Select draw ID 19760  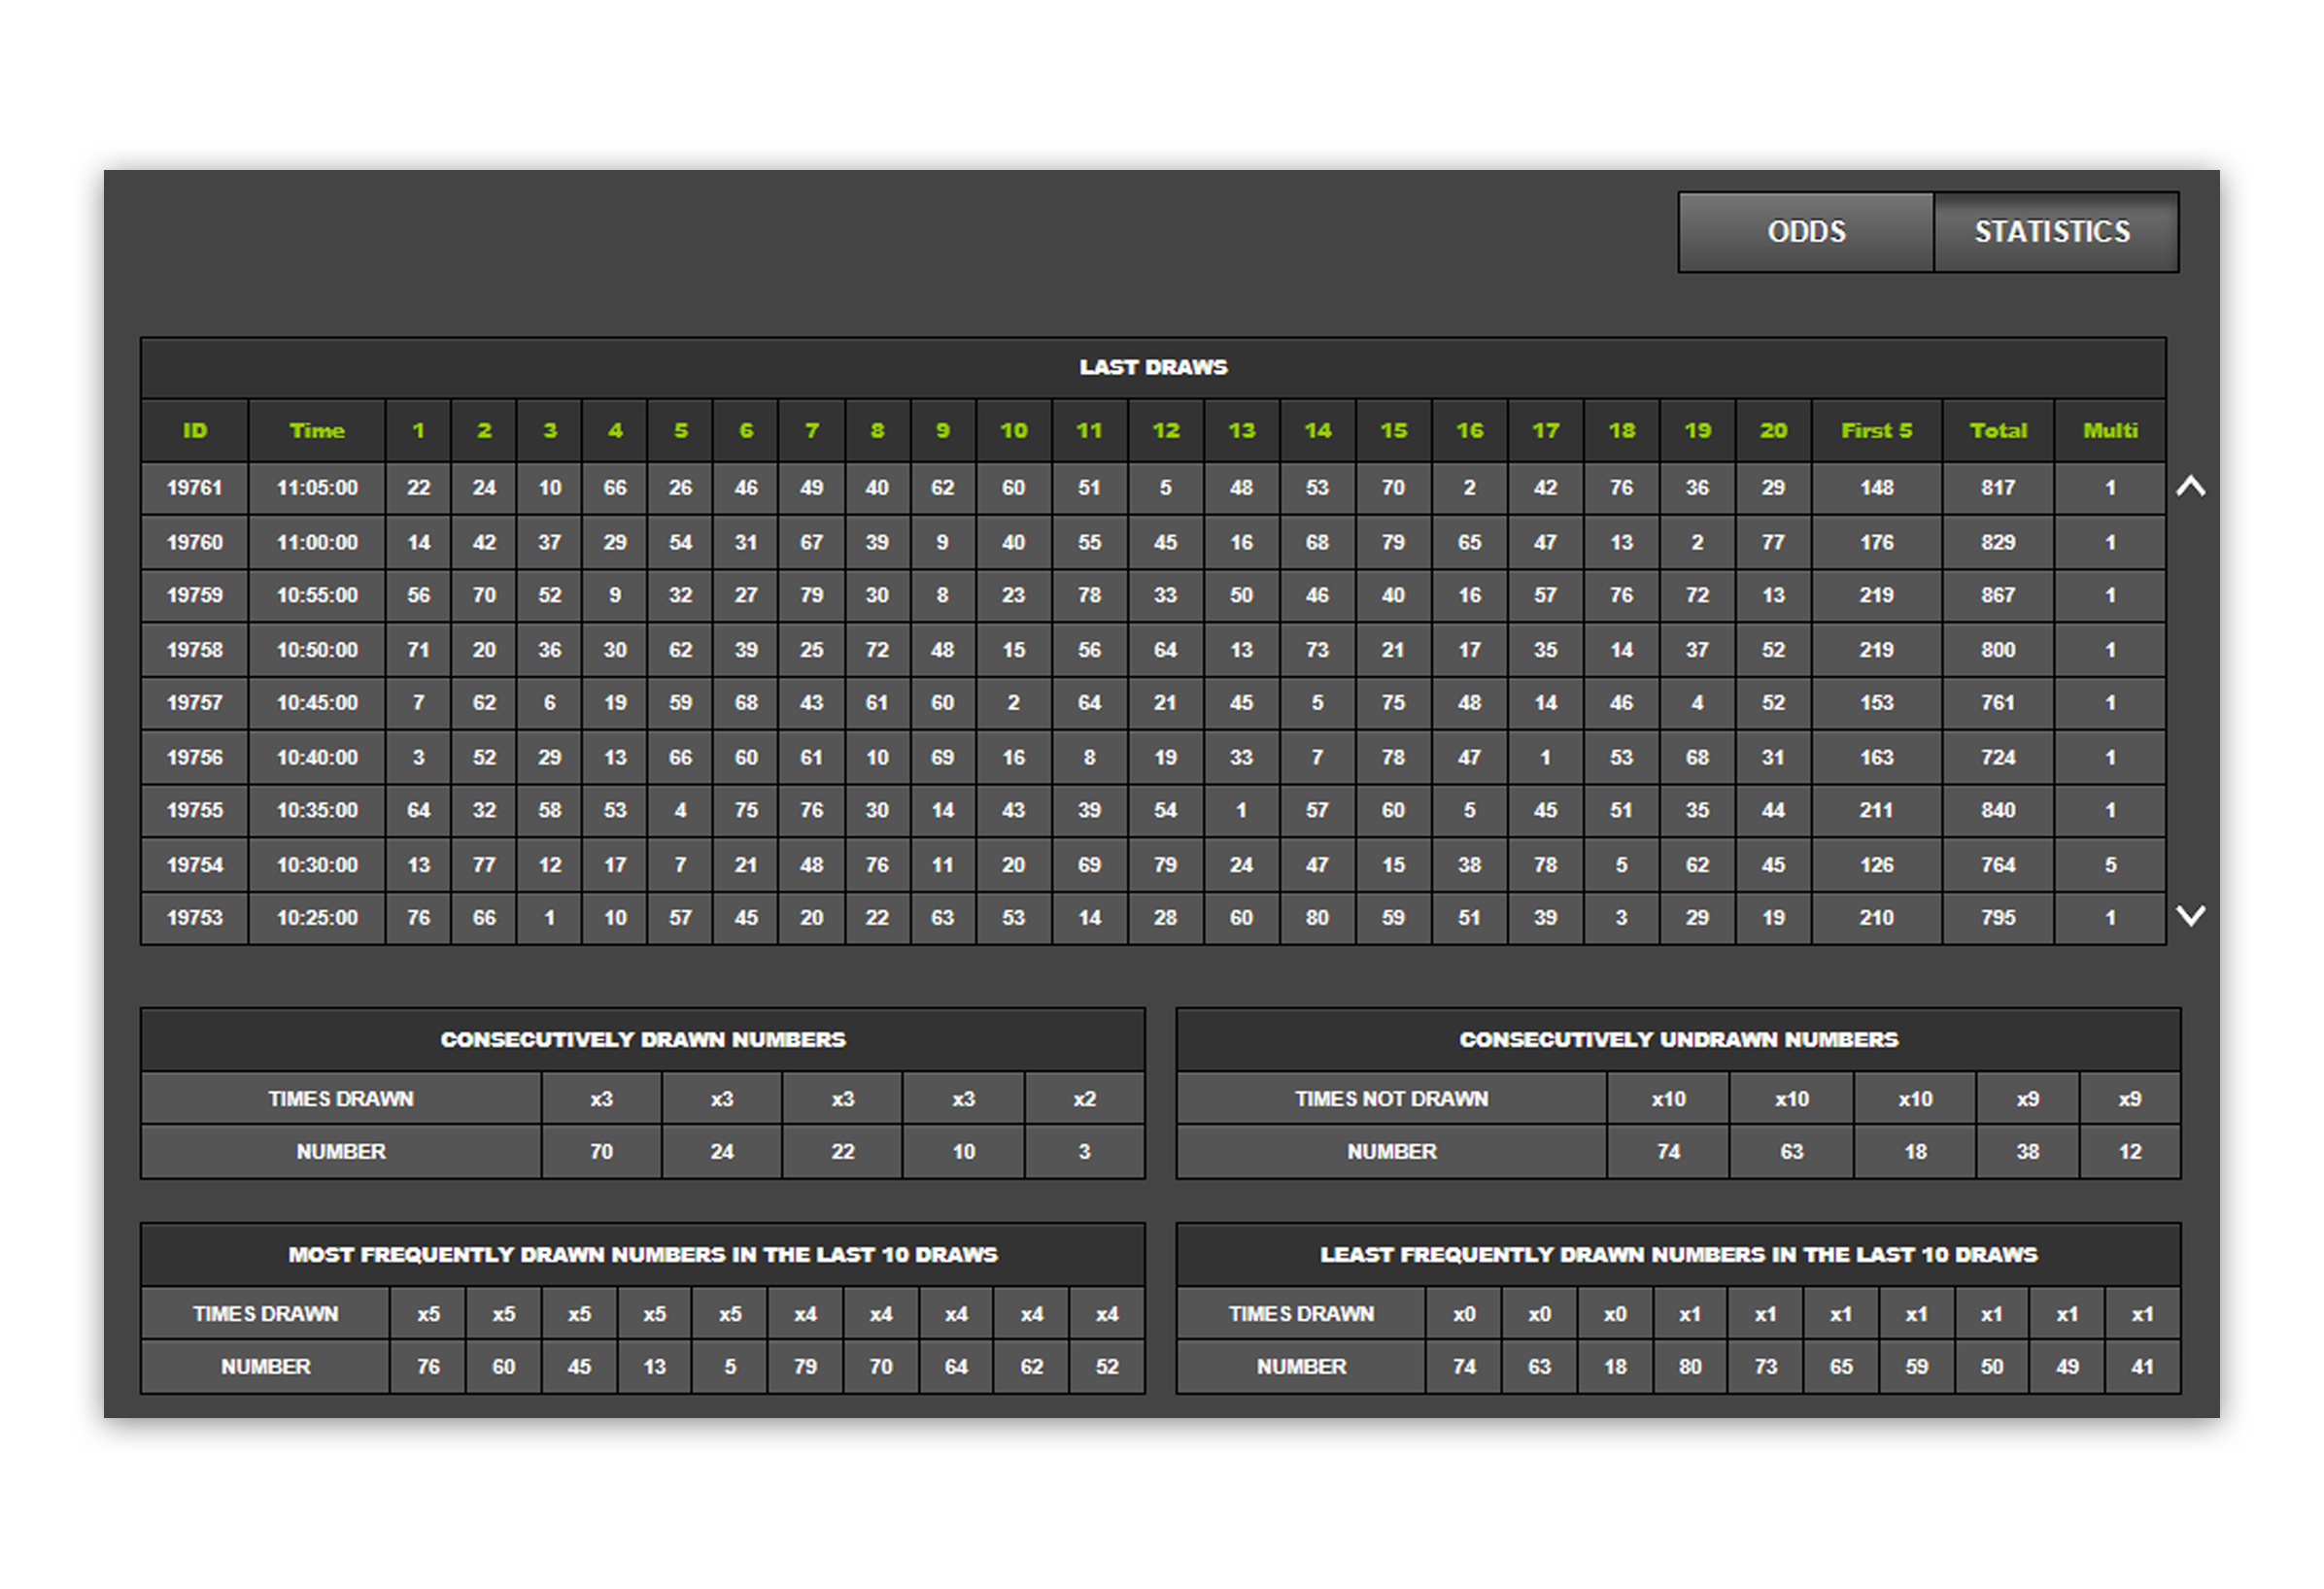point(195,542)
